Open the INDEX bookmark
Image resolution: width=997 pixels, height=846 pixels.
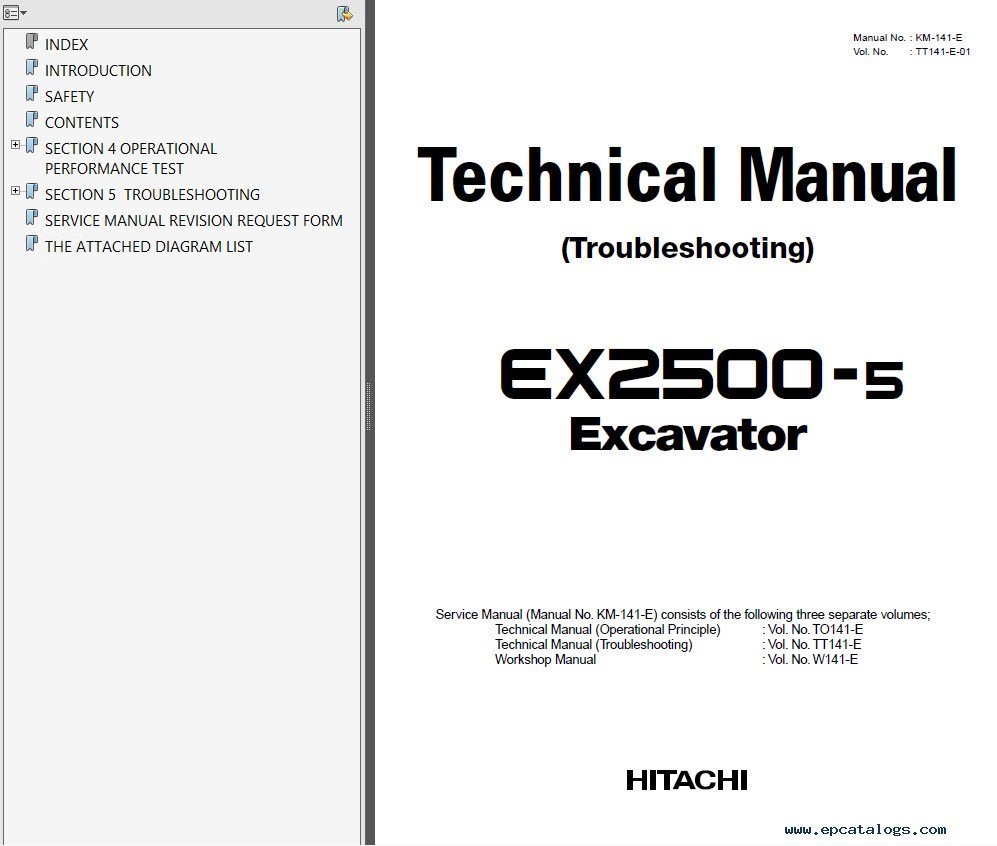[x=66, y=44]
